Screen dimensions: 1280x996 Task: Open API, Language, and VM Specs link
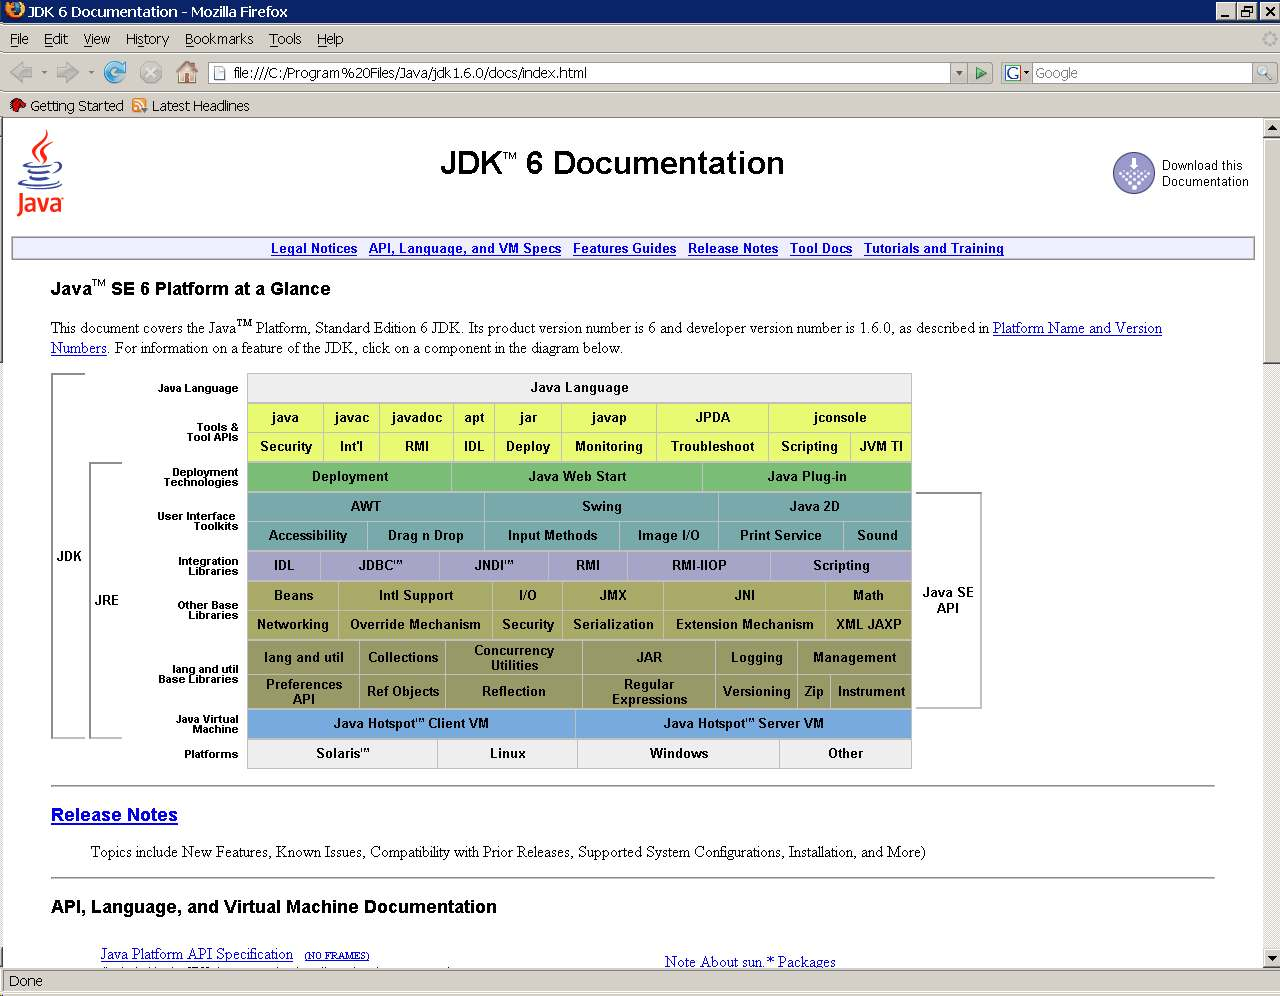(465, 248)
